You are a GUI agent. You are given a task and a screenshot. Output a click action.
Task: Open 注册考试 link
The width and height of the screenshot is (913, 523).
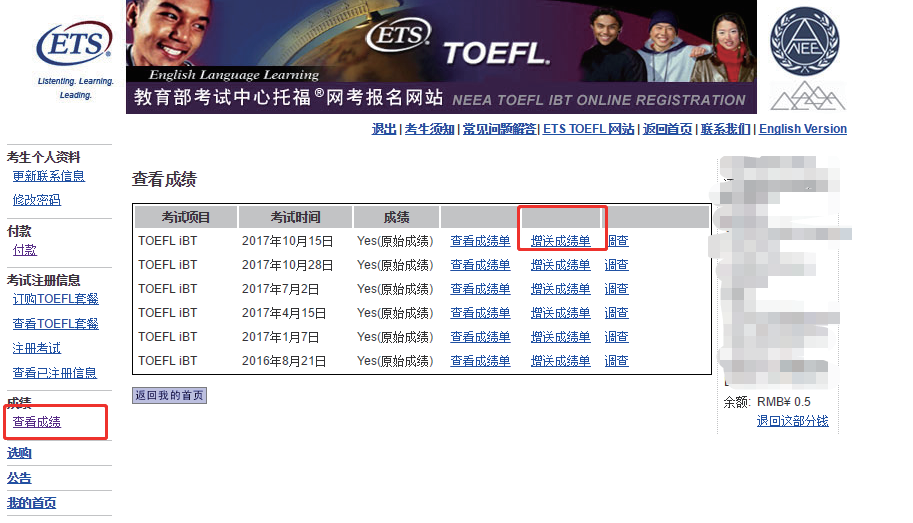pos(37,348)
